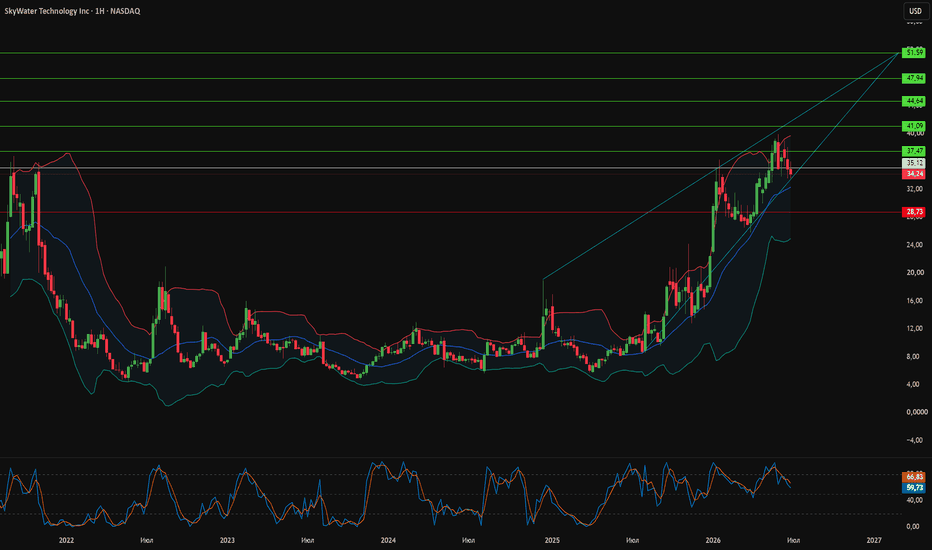Click the 2024 time axis label
Image resolution: width=932 pixels, height=550 pixels.
click(388, 540)
